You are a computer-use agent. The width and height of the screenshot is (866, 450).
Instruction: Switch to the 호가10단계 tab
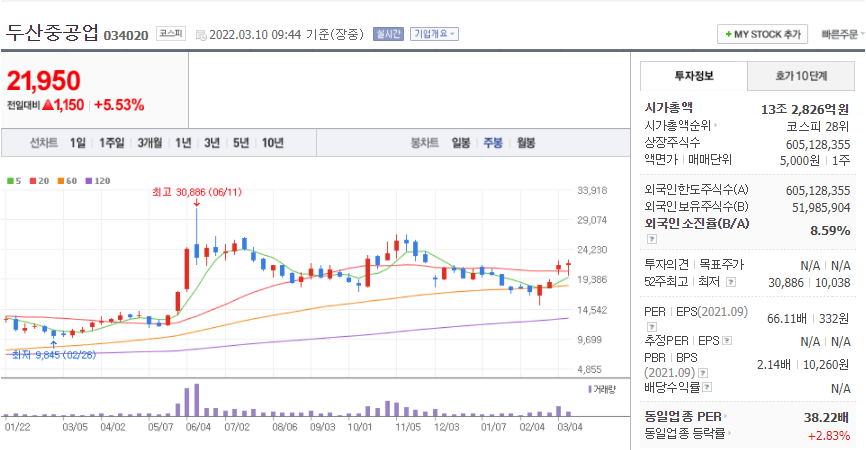(x=801, y=76)
